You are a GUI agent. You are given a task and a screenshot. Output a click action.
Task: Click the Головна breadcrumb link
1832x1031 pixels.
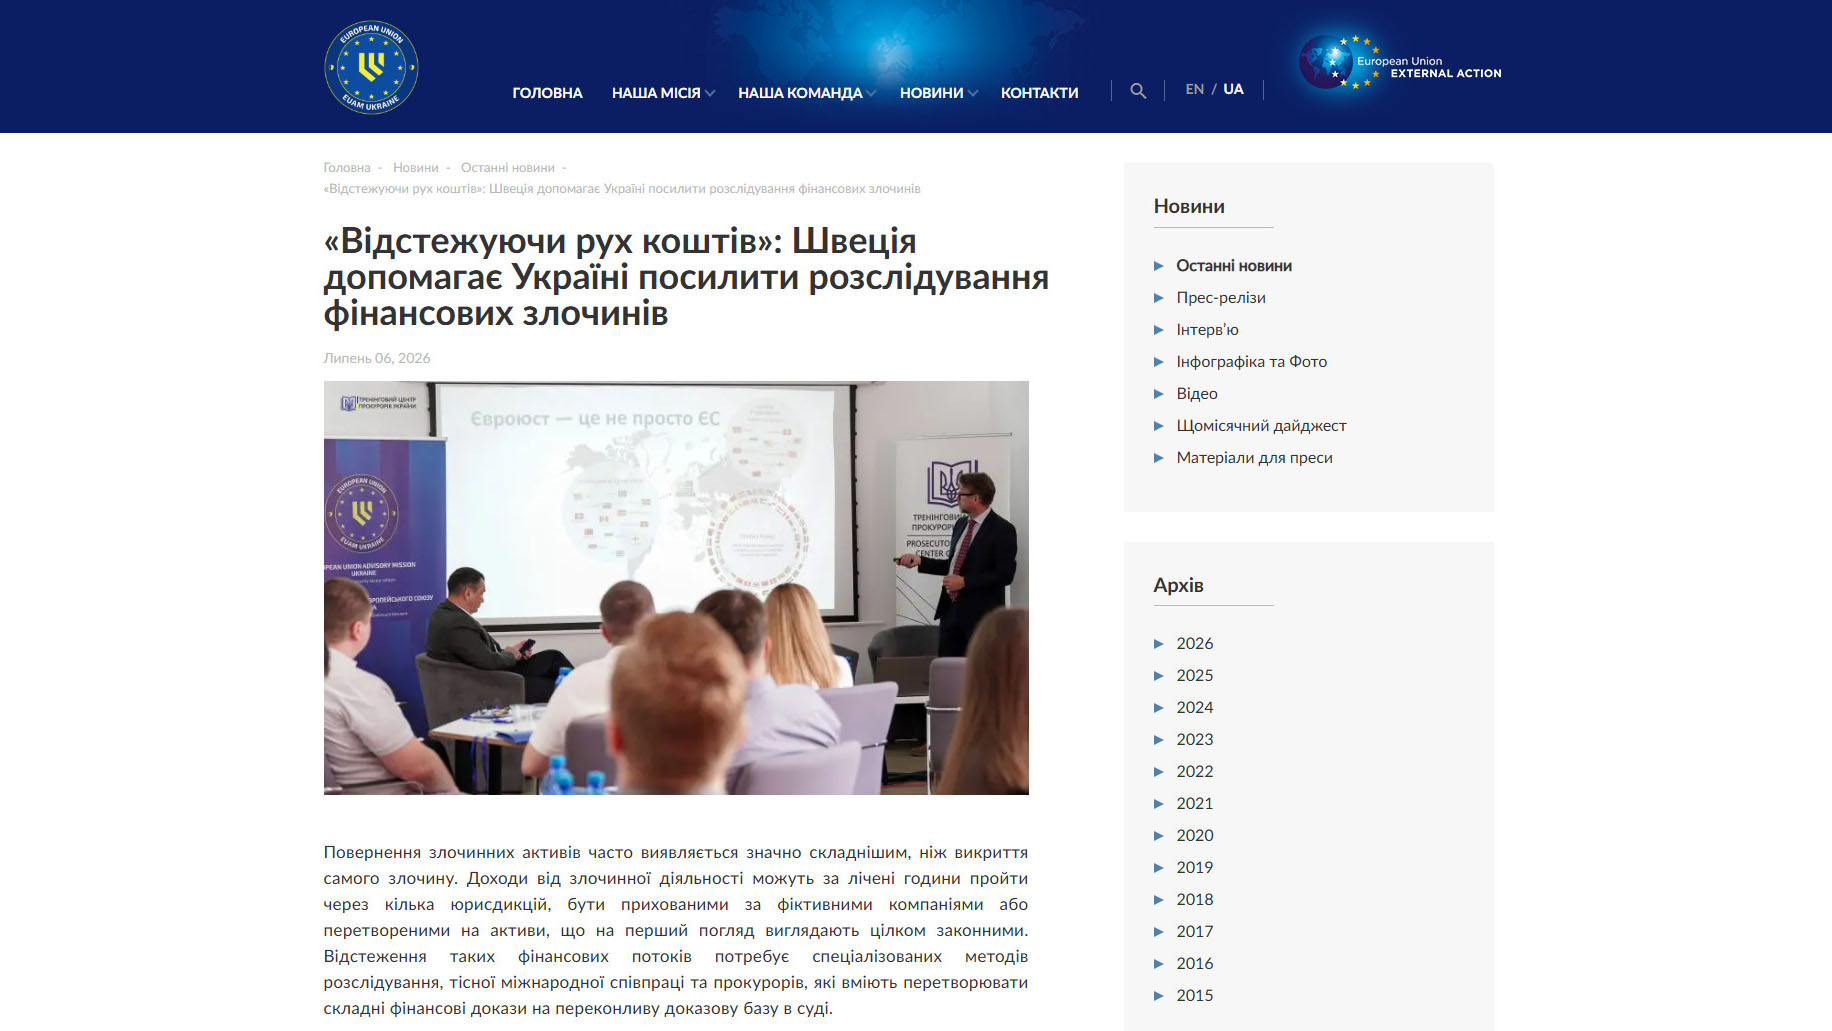pos(347,168)
